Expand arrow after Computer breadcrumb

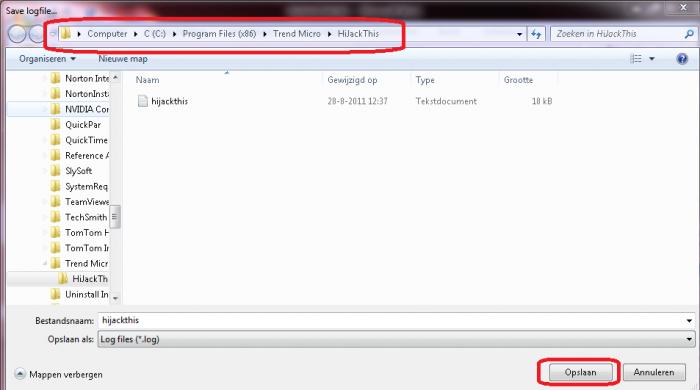click(135, 34)
